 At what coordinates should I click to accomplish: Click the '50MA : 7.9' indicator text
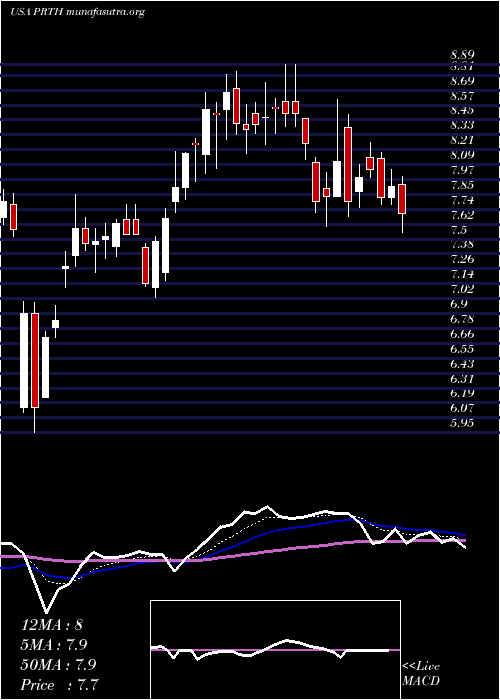[58, 665]
